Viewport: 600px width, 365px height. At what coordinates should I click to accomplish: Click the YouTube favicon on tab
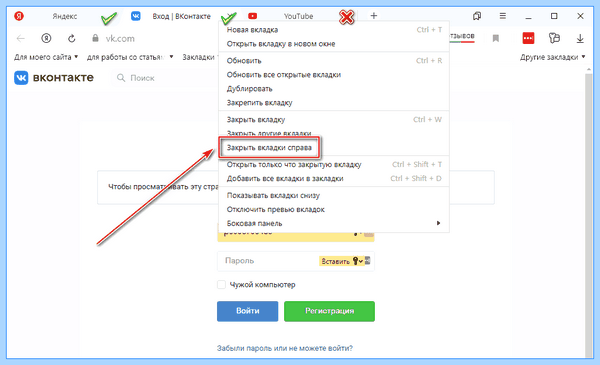point(252,16)
